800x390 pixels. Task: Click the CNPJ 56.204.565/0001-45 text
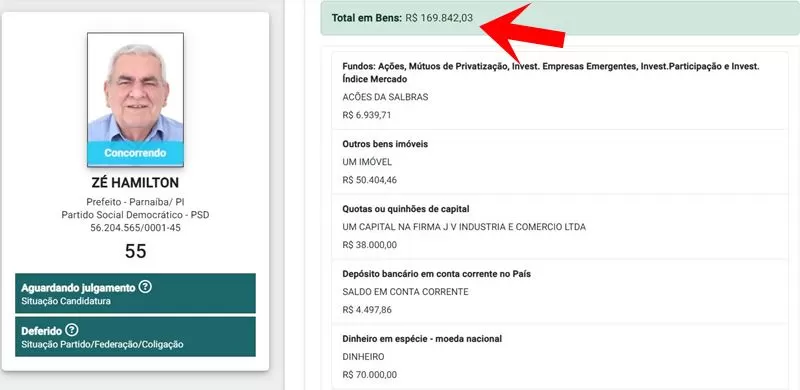pyautogui.click(x=135, y=228)
